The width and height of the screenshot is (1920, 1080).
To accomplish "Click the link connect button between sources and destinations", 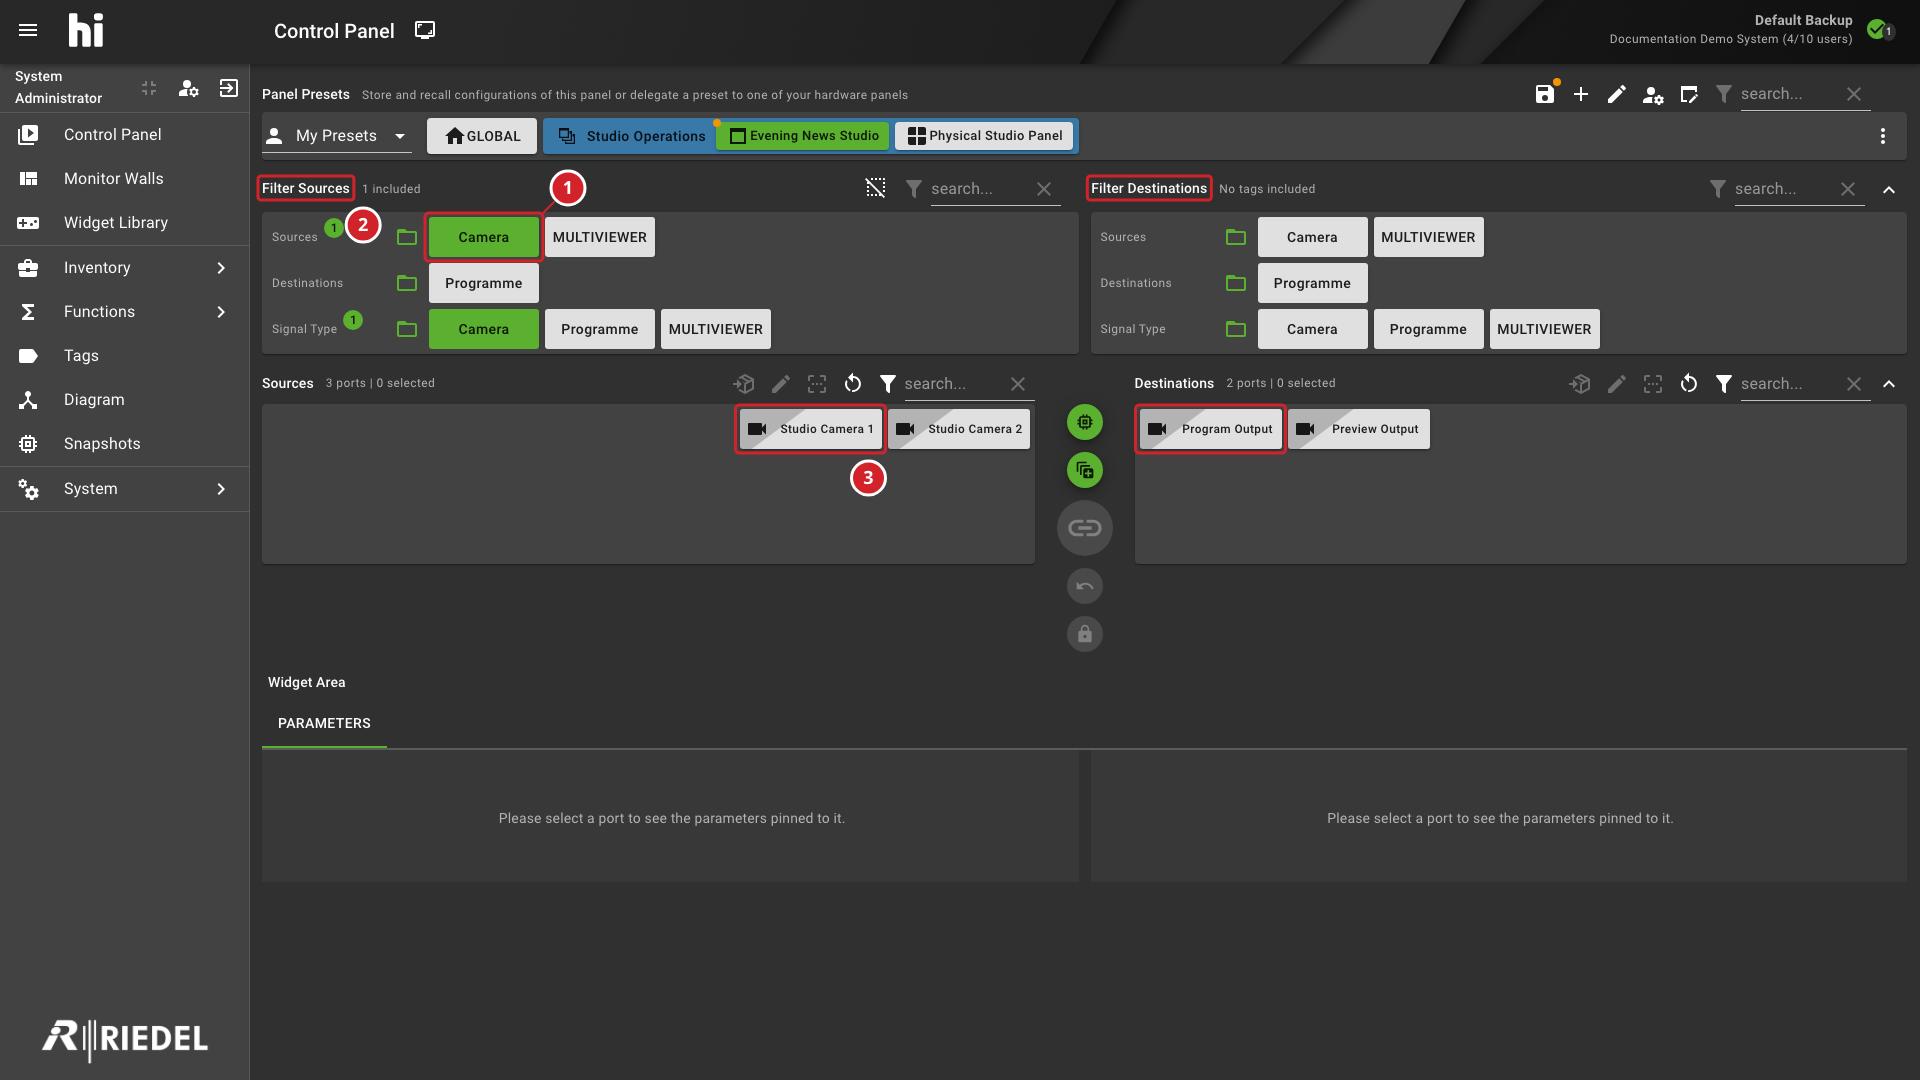I will pyautogui.click(x=1085, y=528).
